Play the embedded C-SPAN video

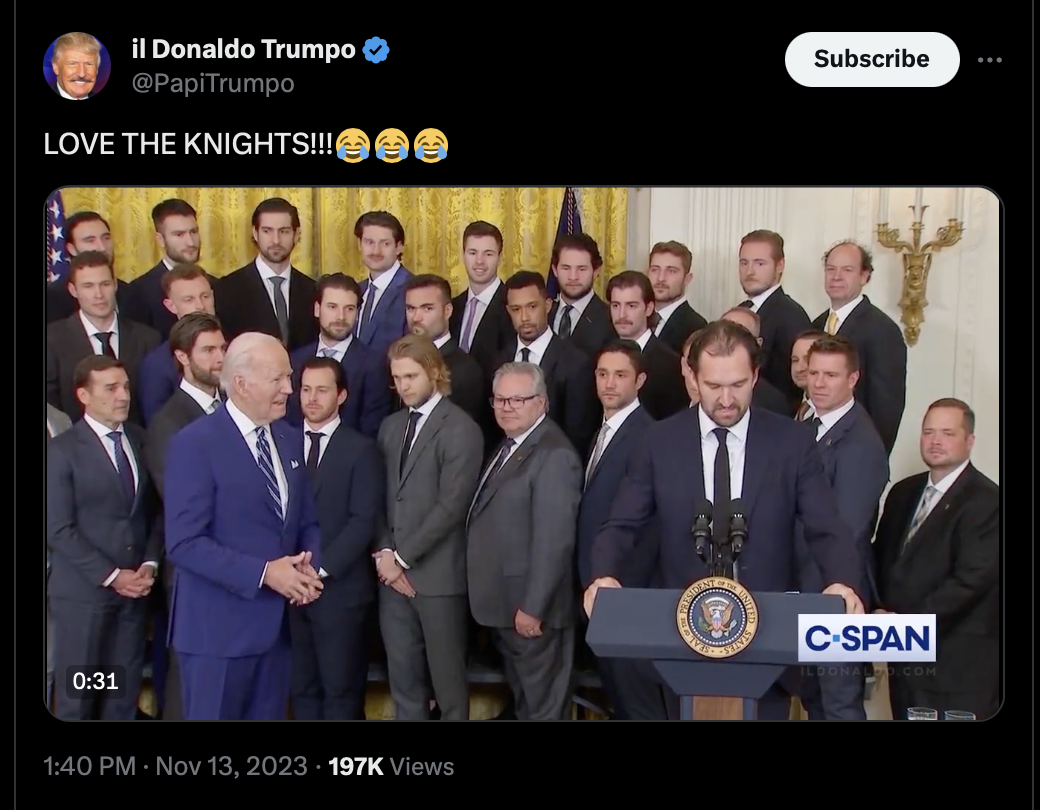point(523,453)
